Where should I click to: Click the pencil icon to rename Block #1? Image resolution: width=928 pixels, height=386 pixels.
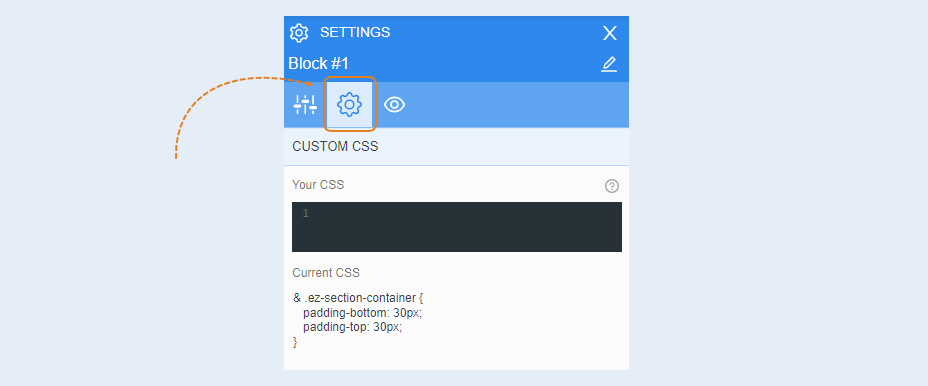tap(609, 64)
